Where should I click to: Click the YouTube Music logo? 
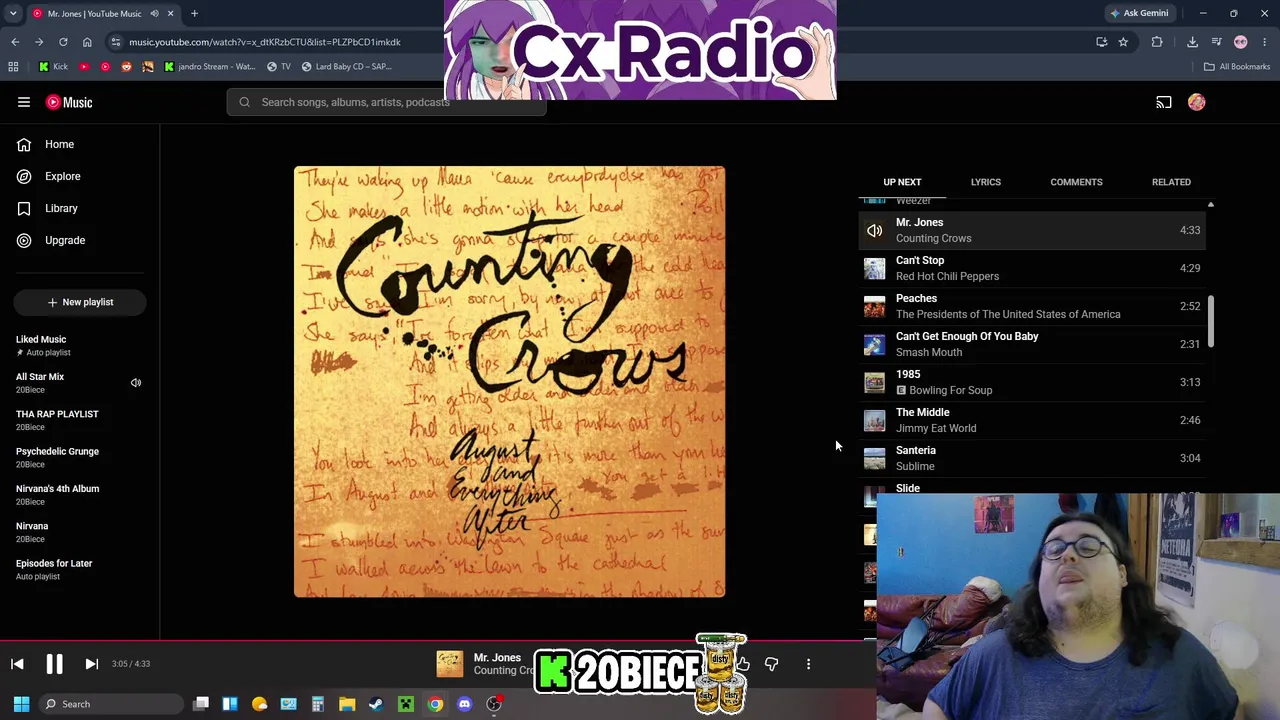point(69,102)
